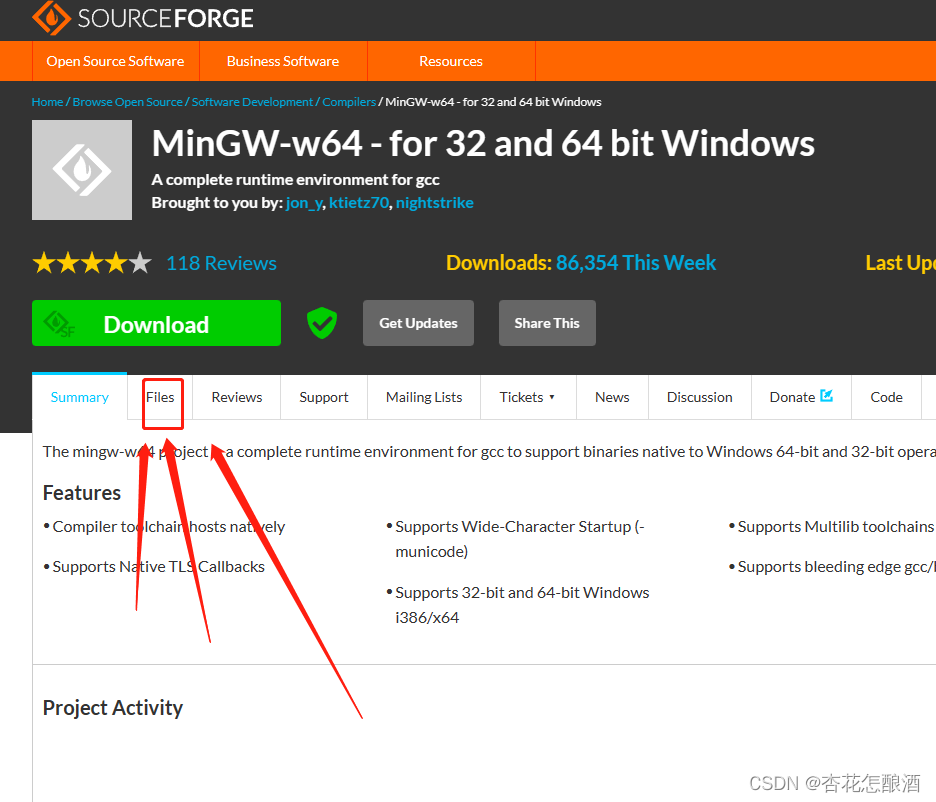Click the 86,354 This Week downloads stat
Screen dimensions: 936x802
636,263
